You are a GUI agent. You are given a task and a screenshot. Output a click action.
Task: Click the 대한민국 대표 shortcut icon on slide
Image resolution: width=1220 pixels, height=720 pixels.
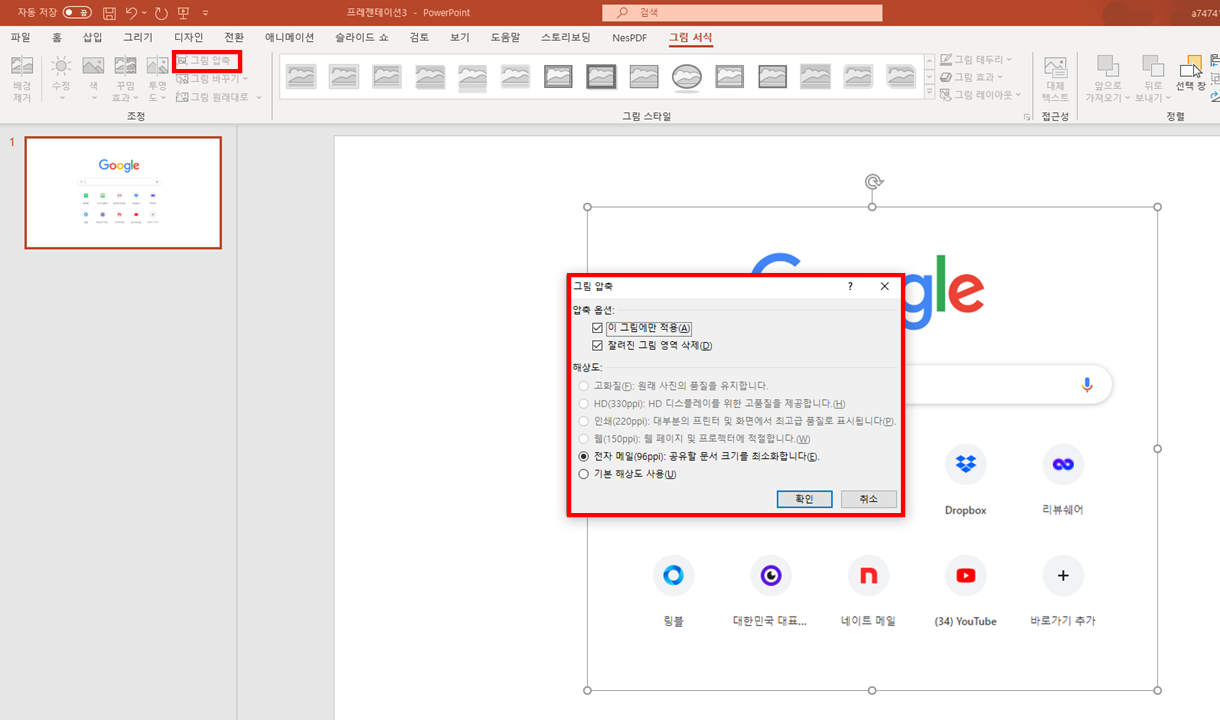click(770, 575)
